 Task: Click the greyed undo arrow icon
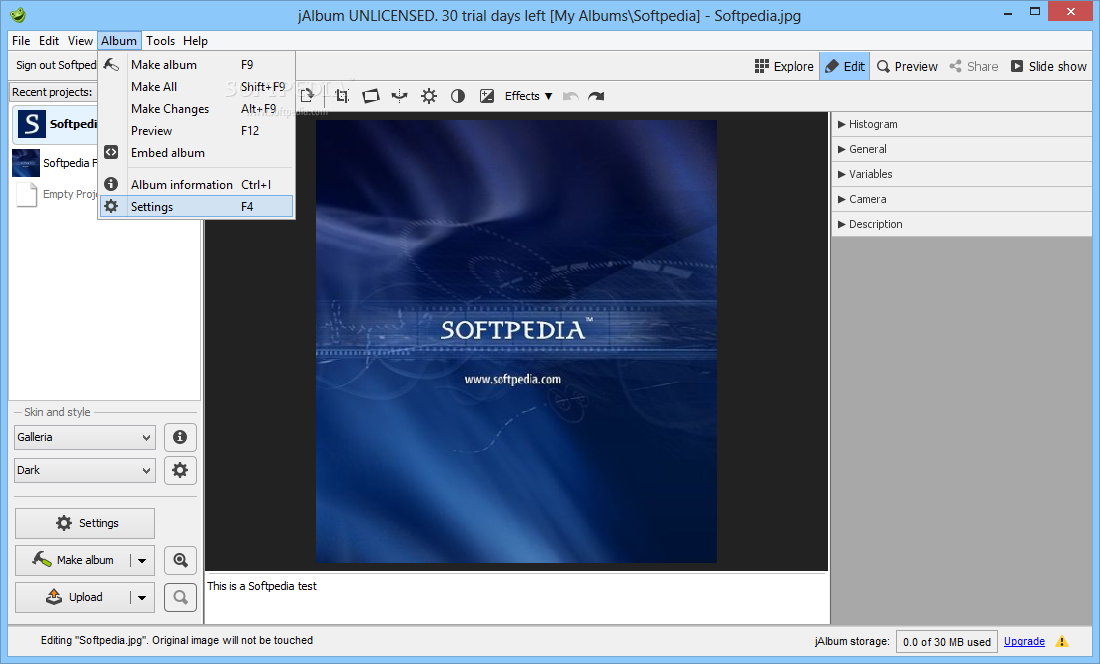pos(570,96)
